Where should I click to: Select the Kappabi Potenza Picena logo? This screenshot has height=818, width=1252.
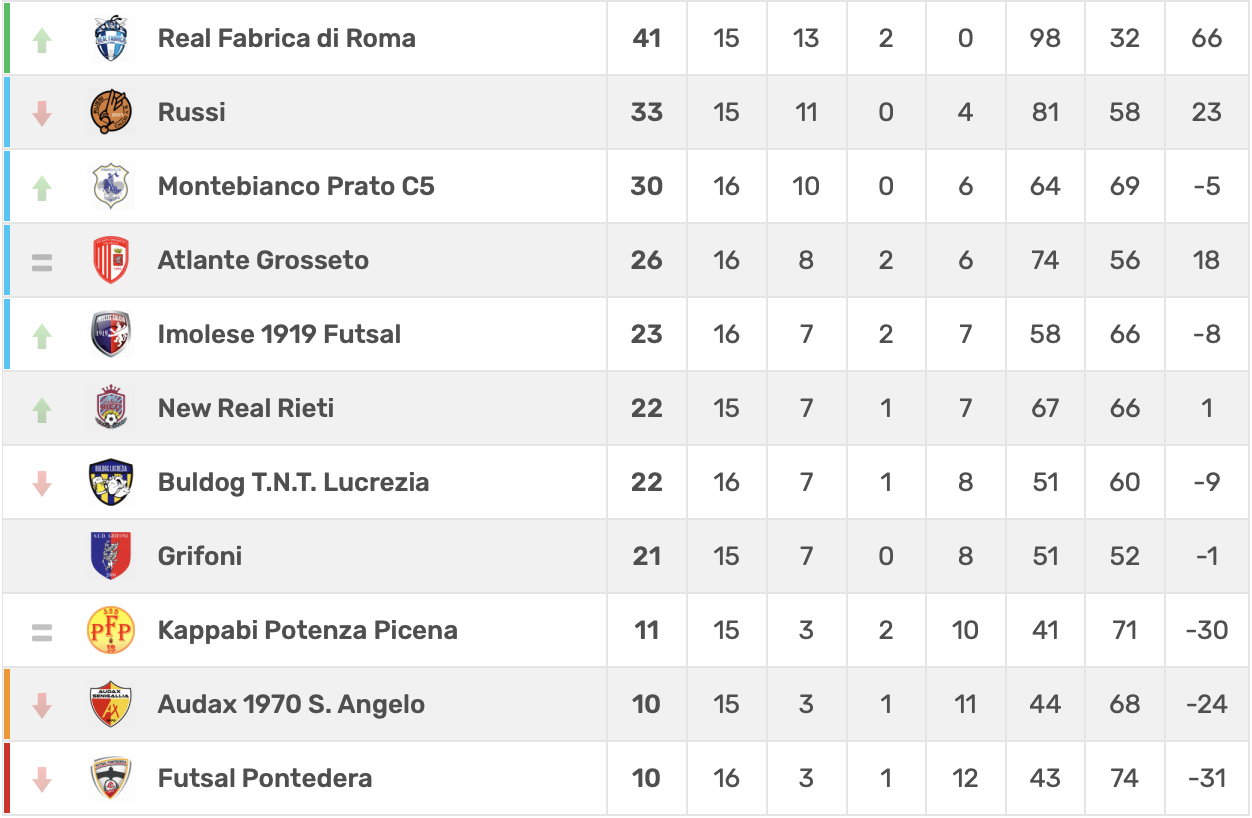click(x=111, y=630)
